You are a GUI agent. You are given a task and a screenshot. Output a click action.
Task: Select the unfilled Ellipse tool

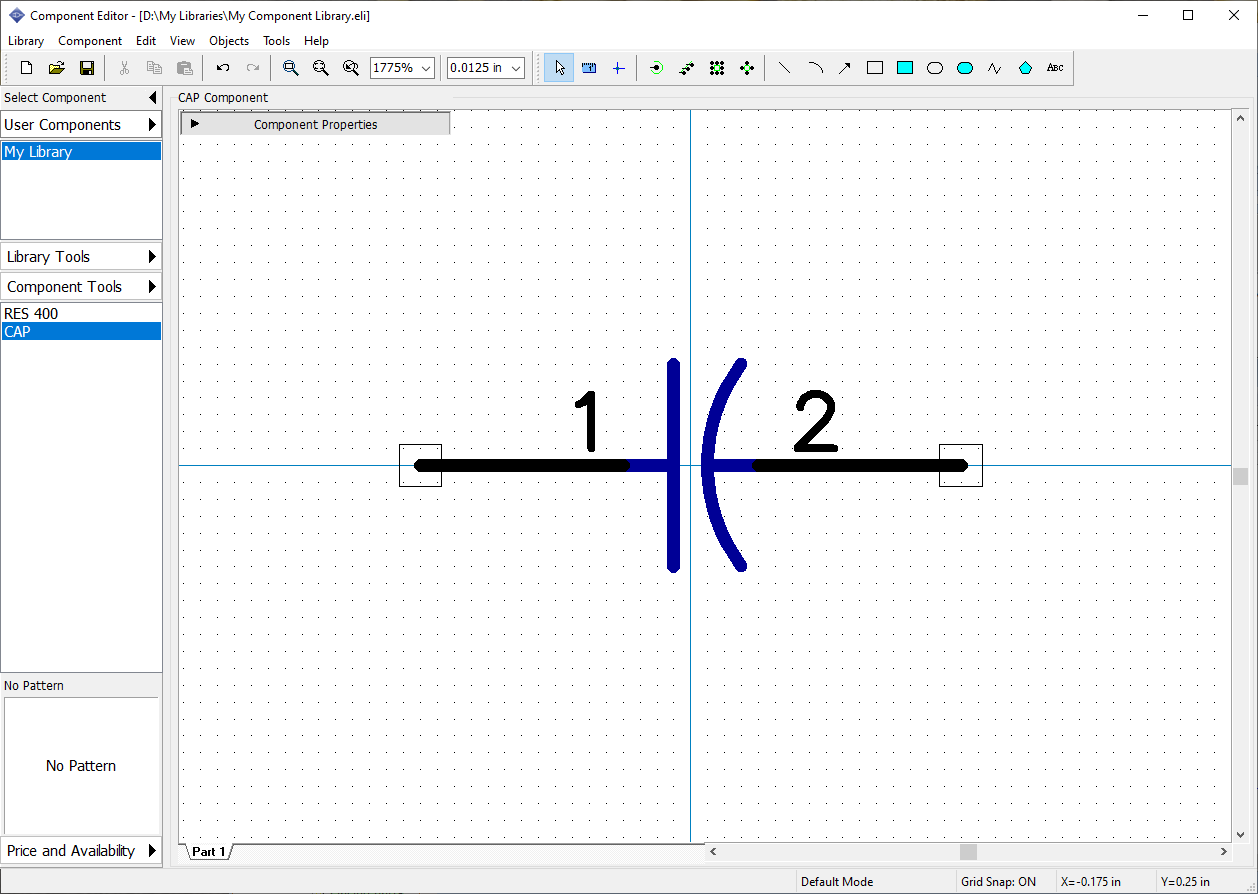point(935,68)
